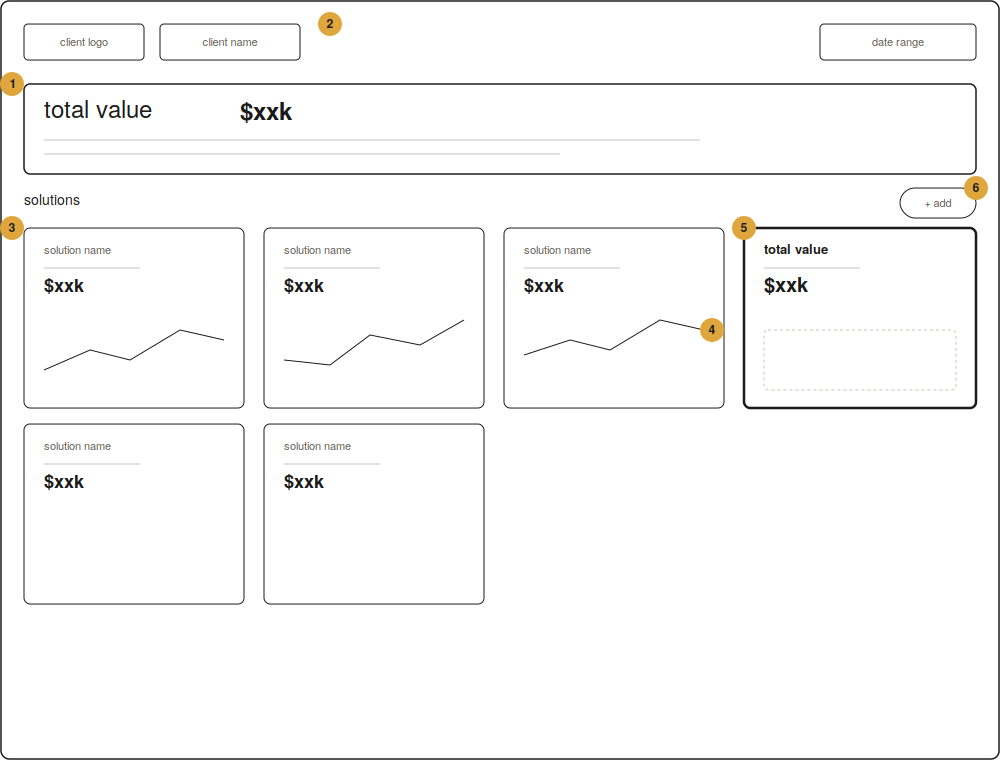Screen dimensions: 1000x760
Task: Click the $xxk amount in the top banner
Action: coord(266,112)
